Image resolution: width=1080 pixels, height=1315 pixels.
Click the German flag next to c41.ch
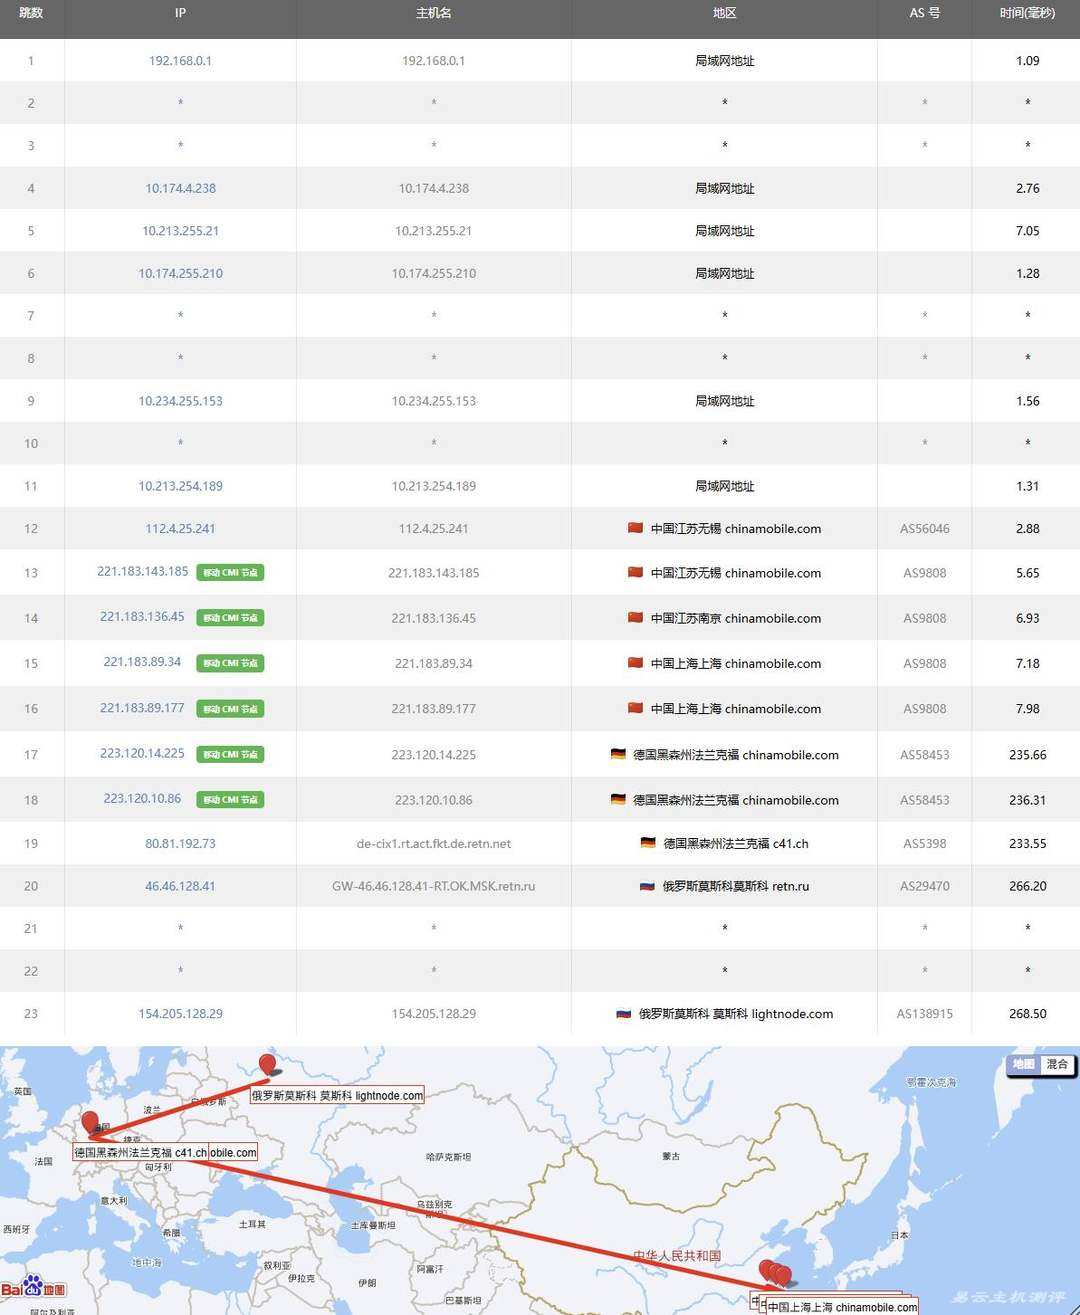648,843
